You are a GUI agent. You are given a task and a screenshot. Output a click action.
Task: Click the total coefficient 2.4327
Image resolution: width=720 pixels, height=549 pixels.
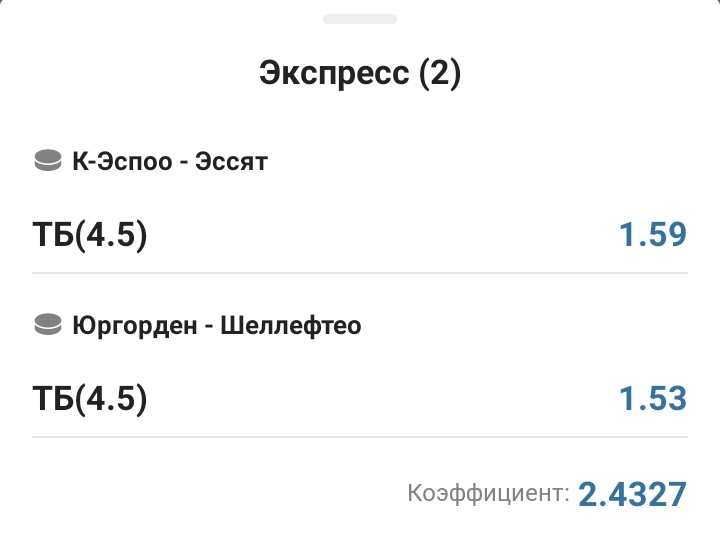tap(633, 493)
